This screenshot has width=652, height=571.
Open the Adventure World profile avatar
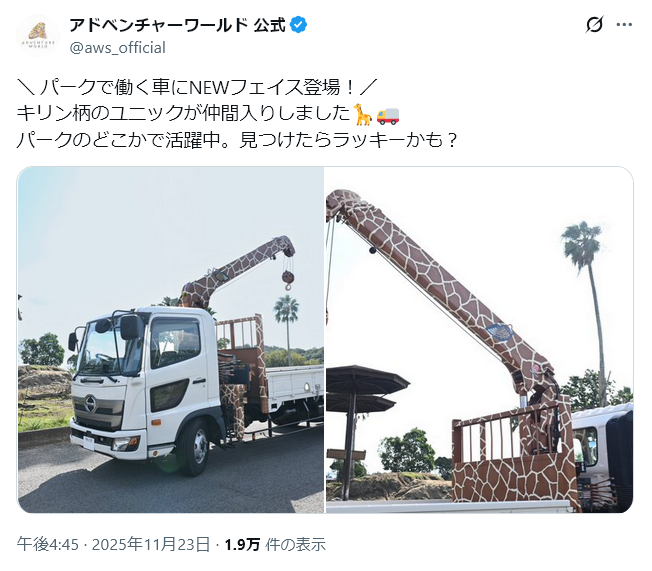38,35
